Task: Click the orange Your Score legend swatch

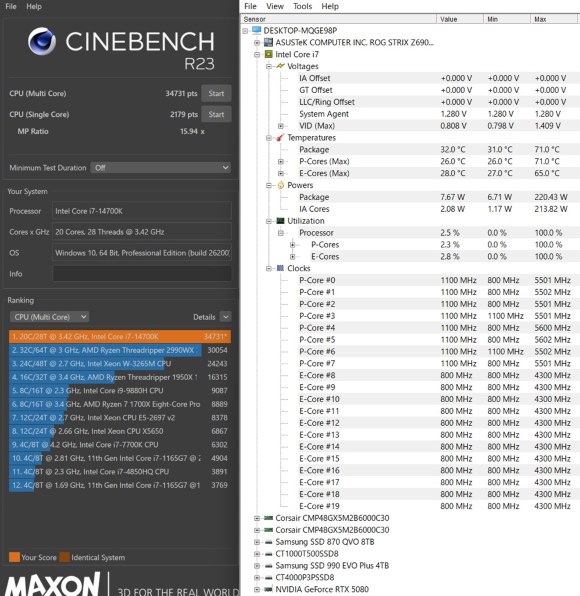Action: [x=14, y=557]
